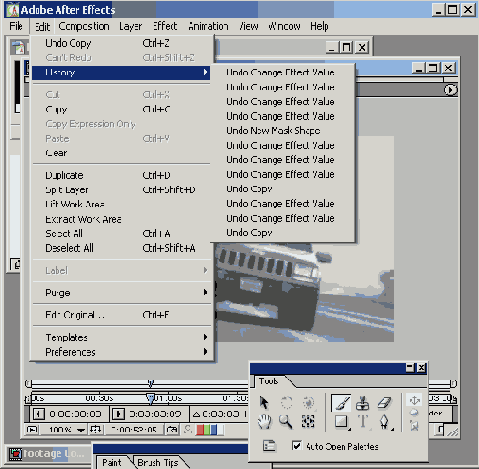Choose the World Axis mode icon

coord(414,413)
